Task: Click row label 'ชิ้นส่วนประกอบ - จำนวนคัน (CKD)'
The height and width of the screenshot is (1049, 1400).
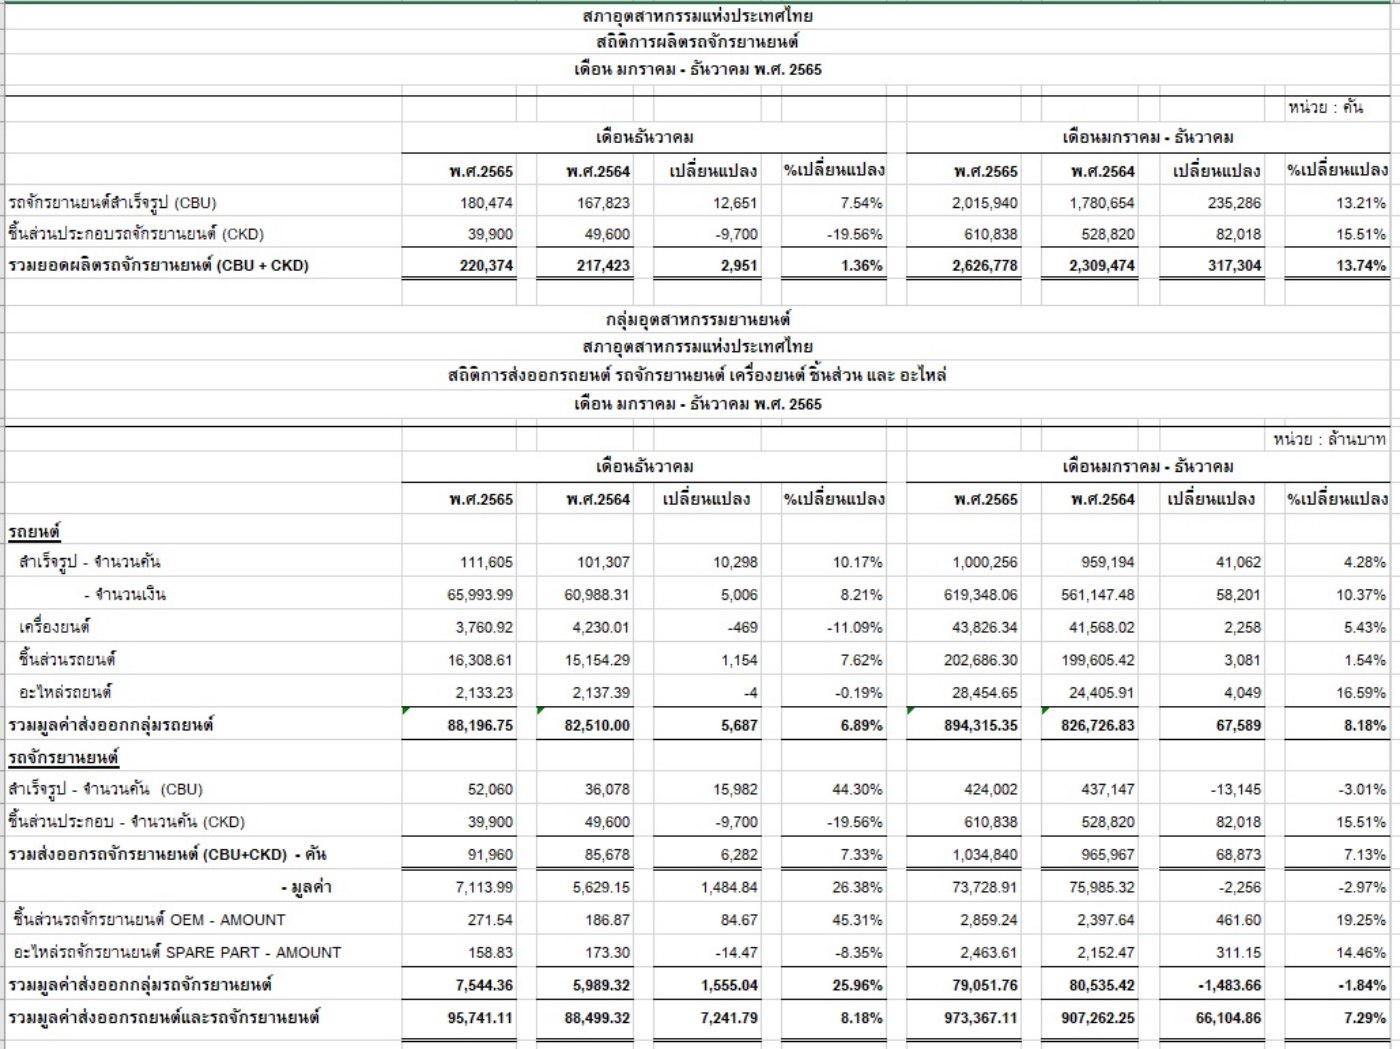Action: point(126,822)
